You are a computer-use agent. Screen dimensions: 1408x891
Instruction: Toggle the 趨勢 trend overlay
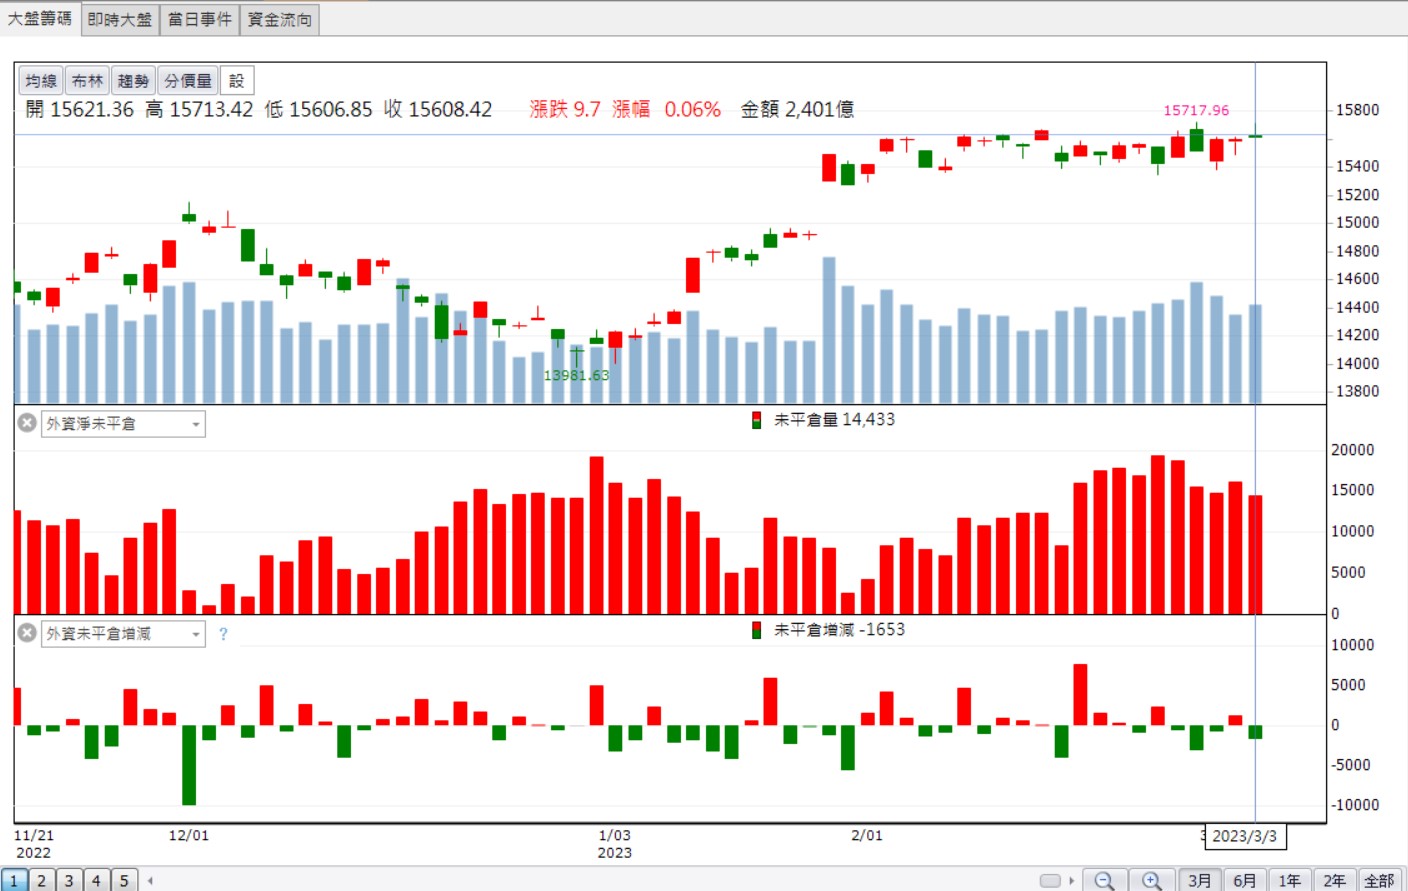(x=133, y=81)
